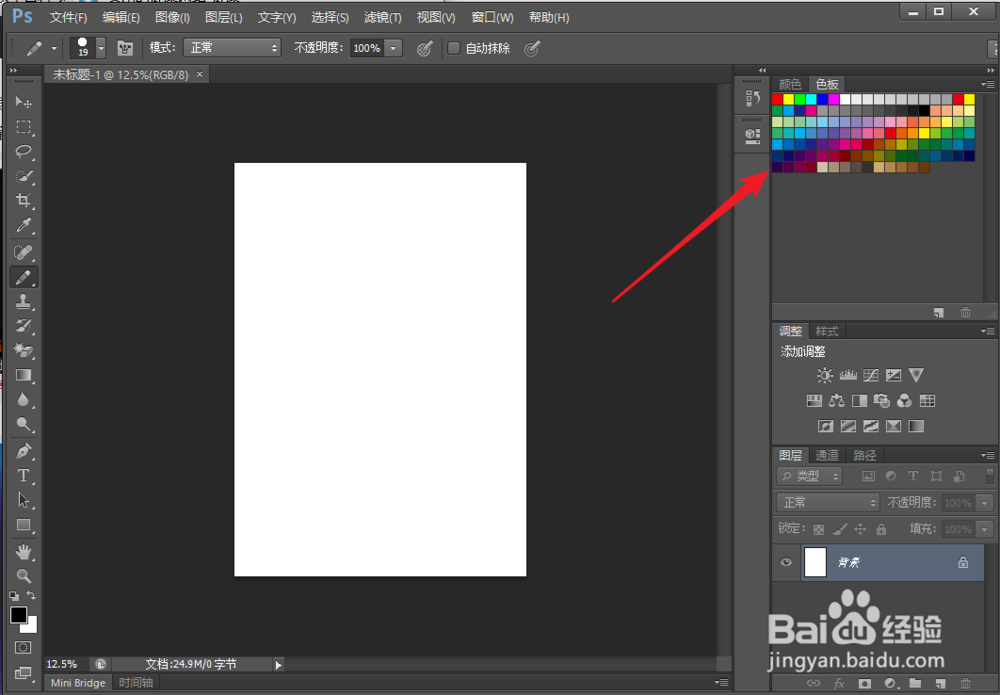Select the Clone Stamp tool

coord(24,302)
